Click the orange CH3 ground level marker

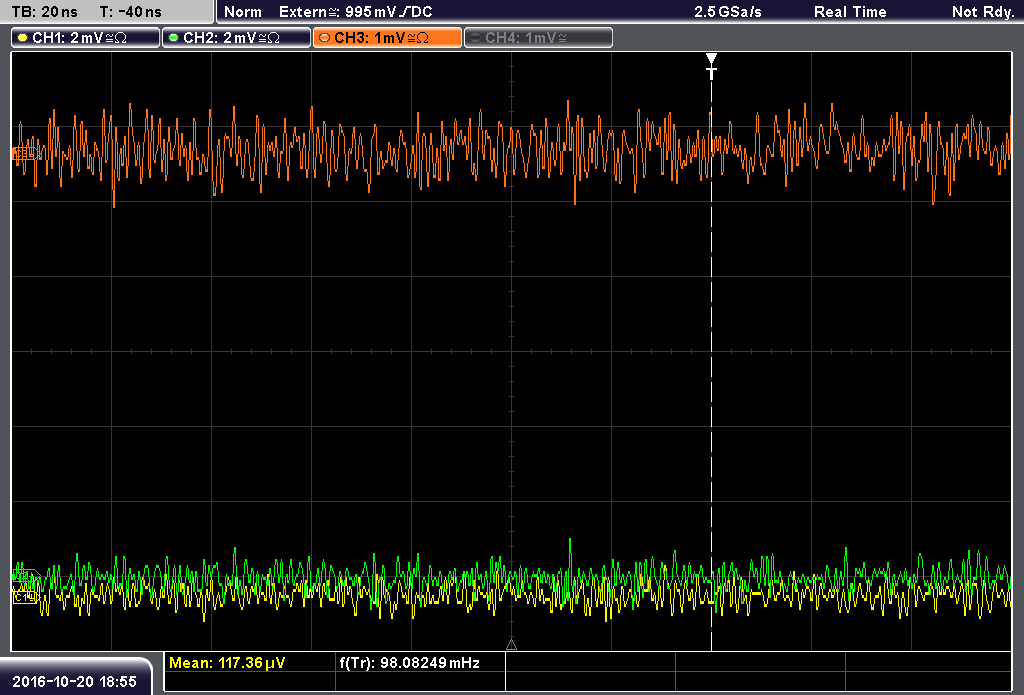coord(26,154)
